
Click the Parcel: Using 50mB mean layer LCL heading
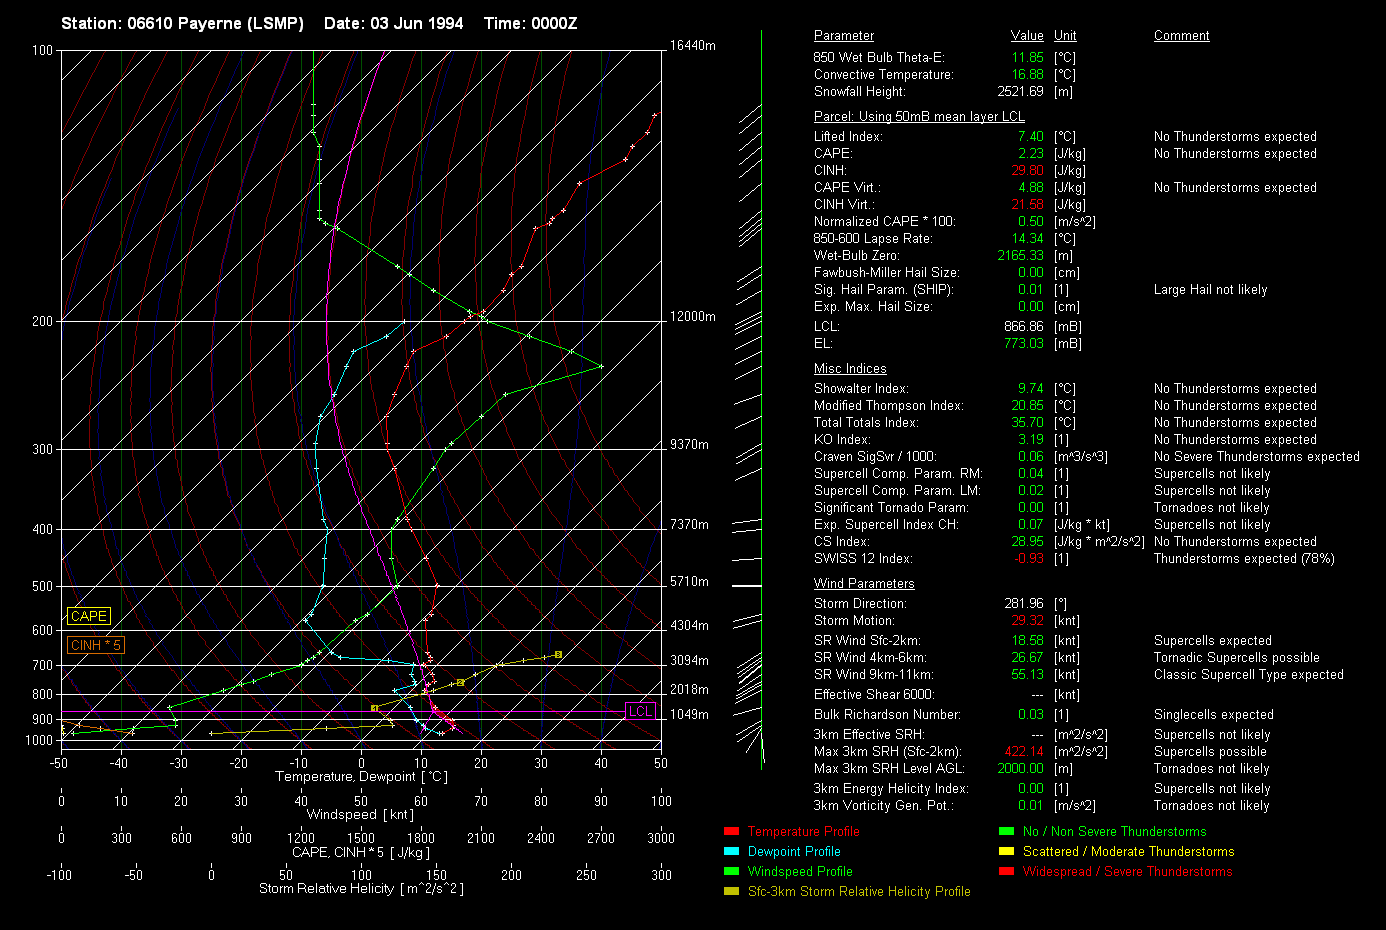[x=919, y=116]
